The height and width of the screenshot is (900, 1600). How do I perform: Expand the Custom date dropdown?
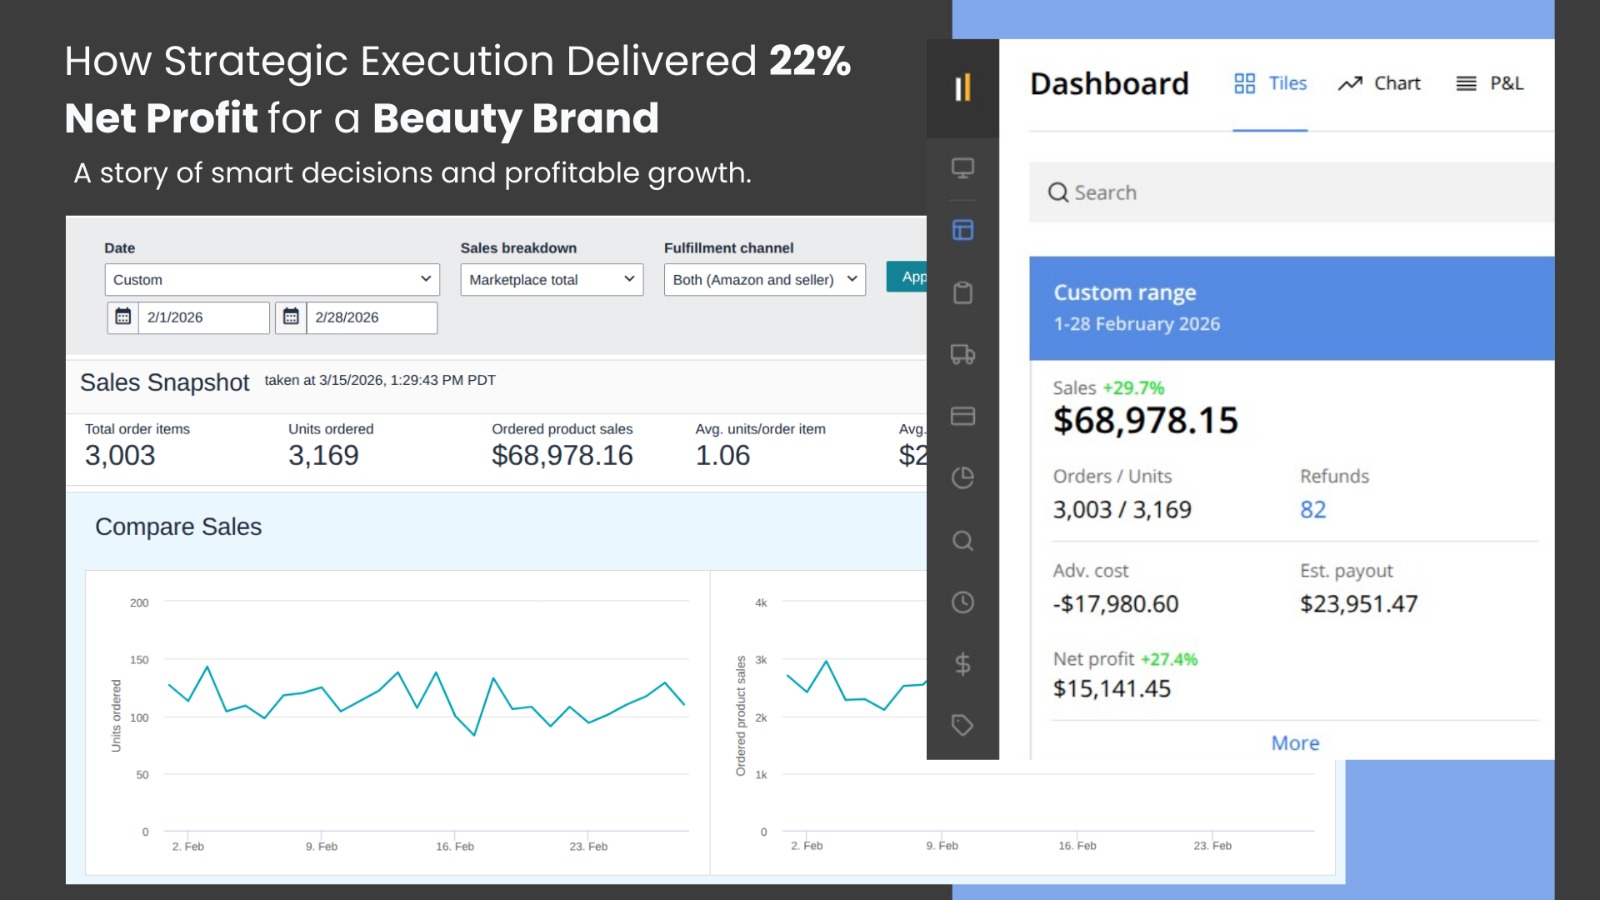[x=271, y=280]
